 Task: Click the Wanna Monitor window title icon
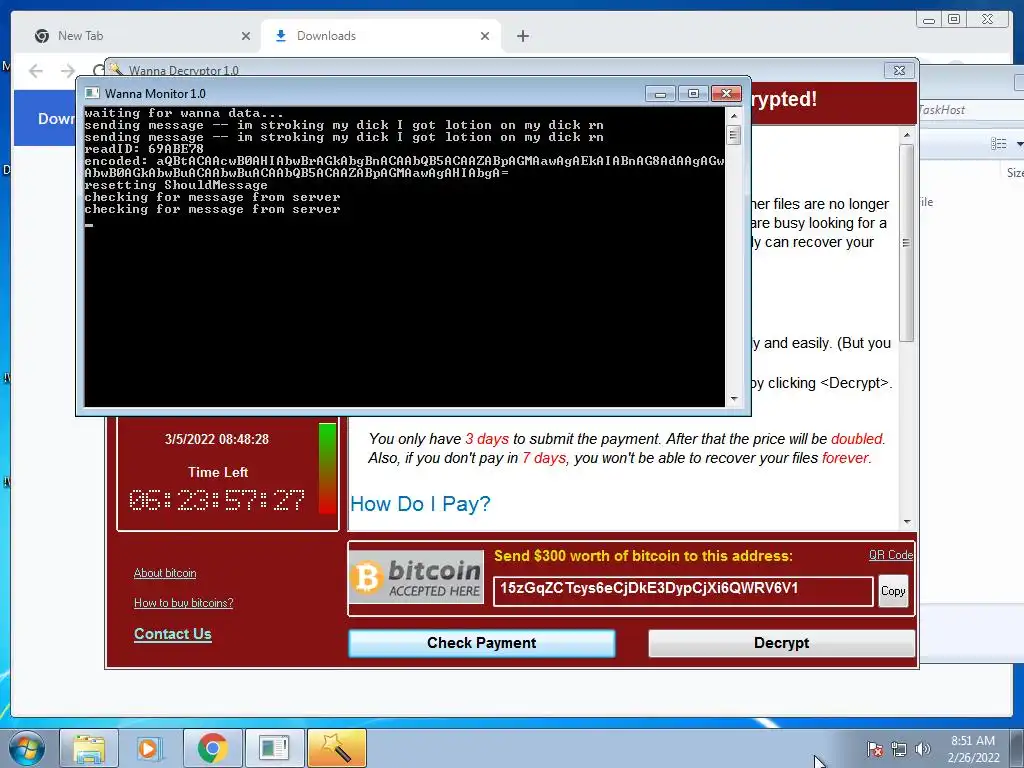click(92, 93)
